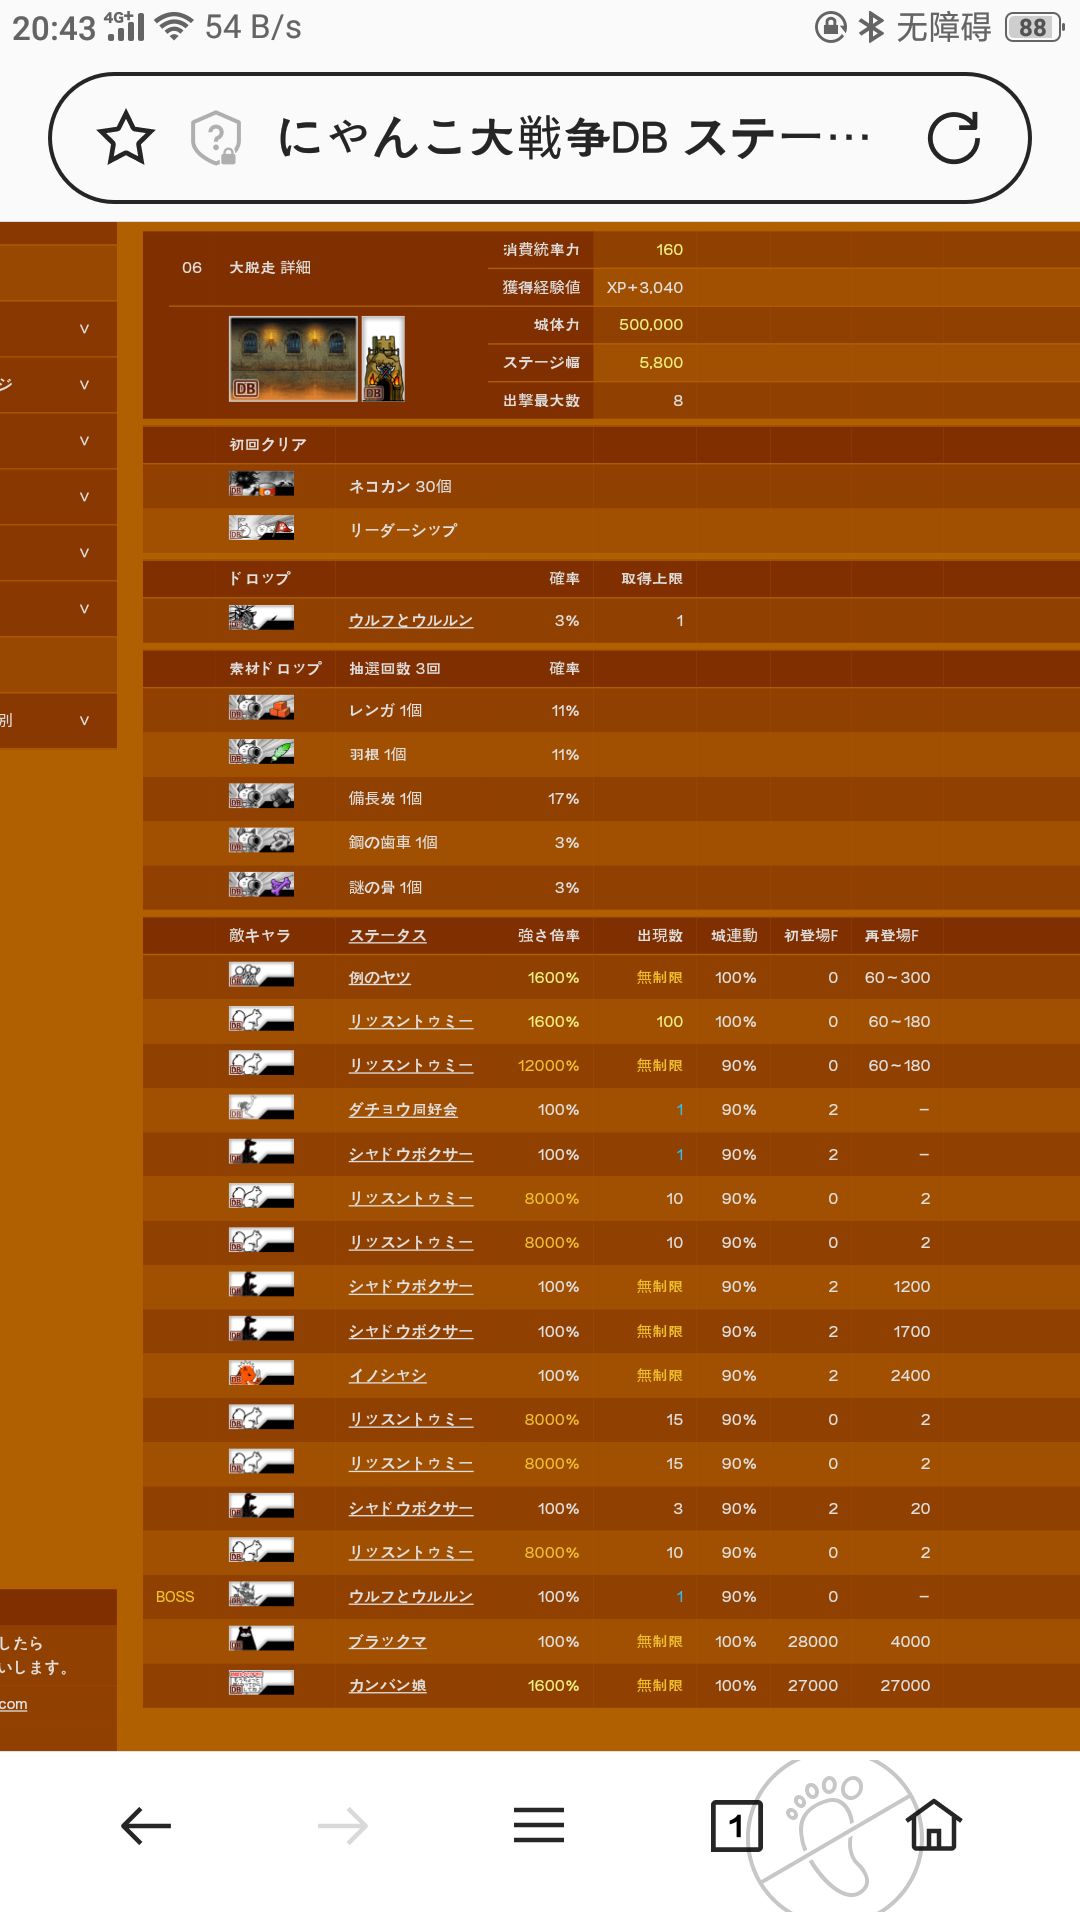This screenshot has width=1080, height=1920.
Task: Tap the Bluetooth status icon
Action: coord(871,27)
